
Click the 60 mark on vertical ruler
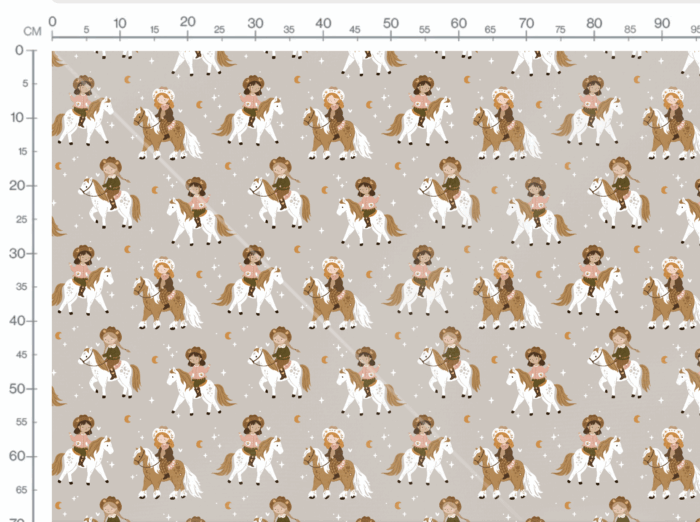(17, 456)
